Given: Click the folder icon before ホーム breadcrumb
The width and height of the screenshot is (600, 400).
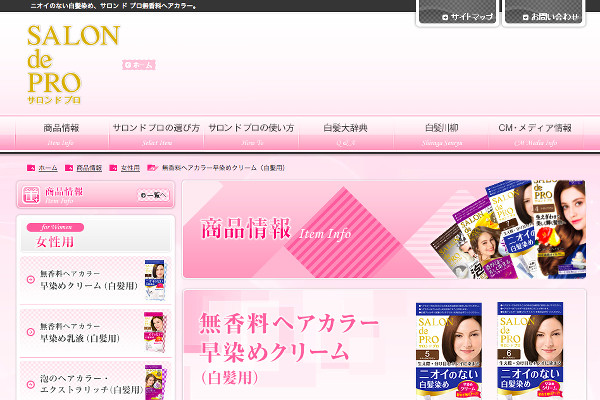Looking at the screenshot, I should click(31, 168).
